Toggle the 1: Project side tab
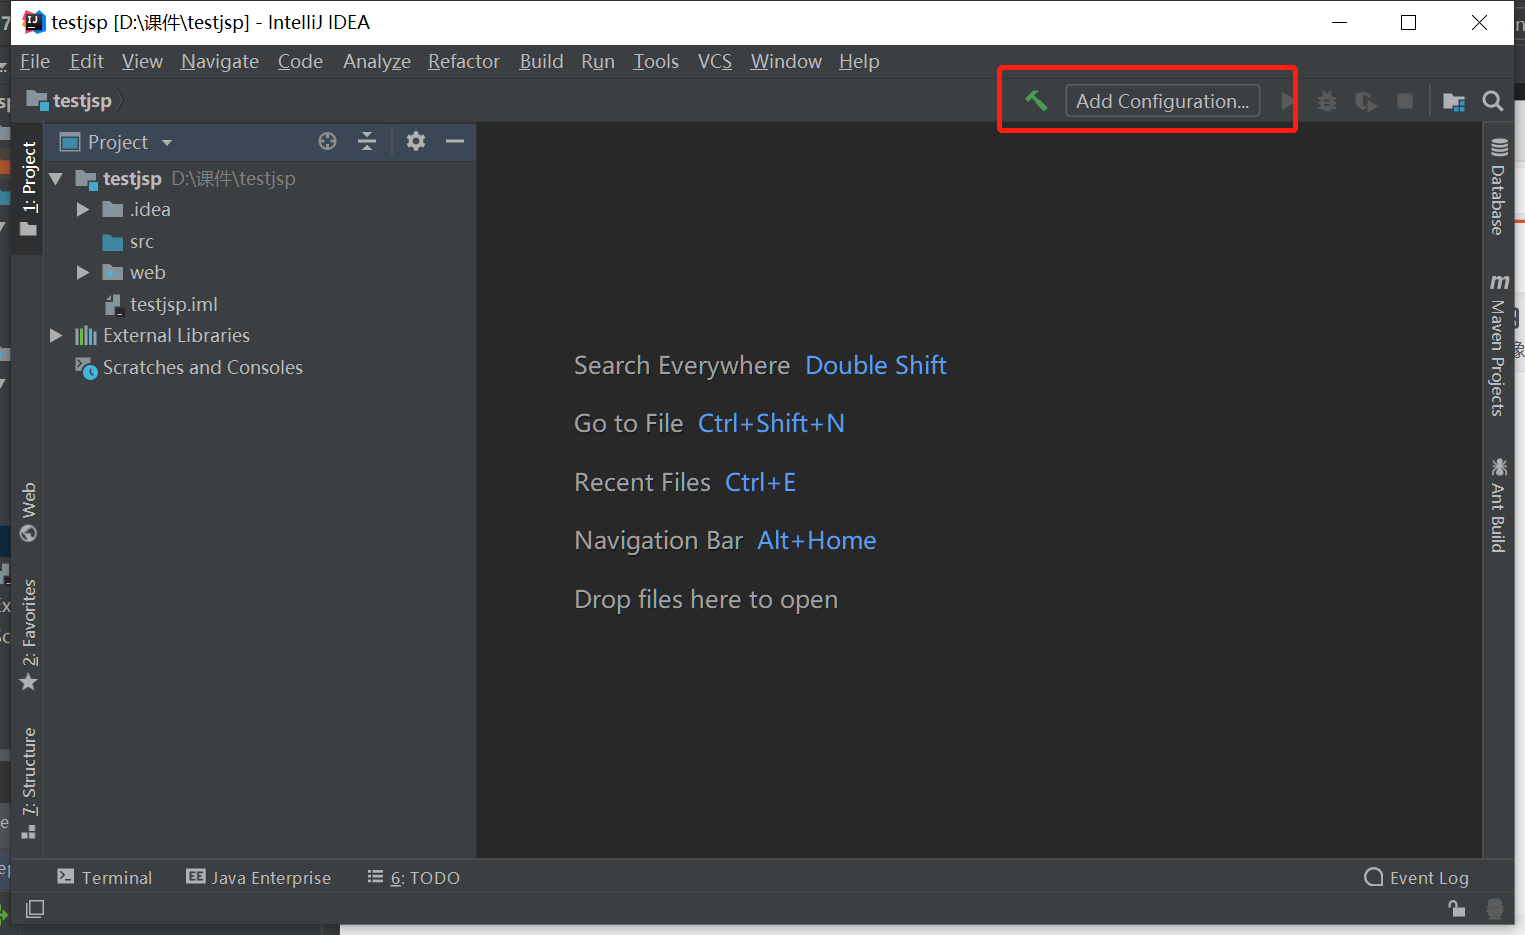The height and width of the screenshot is (935, 1525). (29, 188)
